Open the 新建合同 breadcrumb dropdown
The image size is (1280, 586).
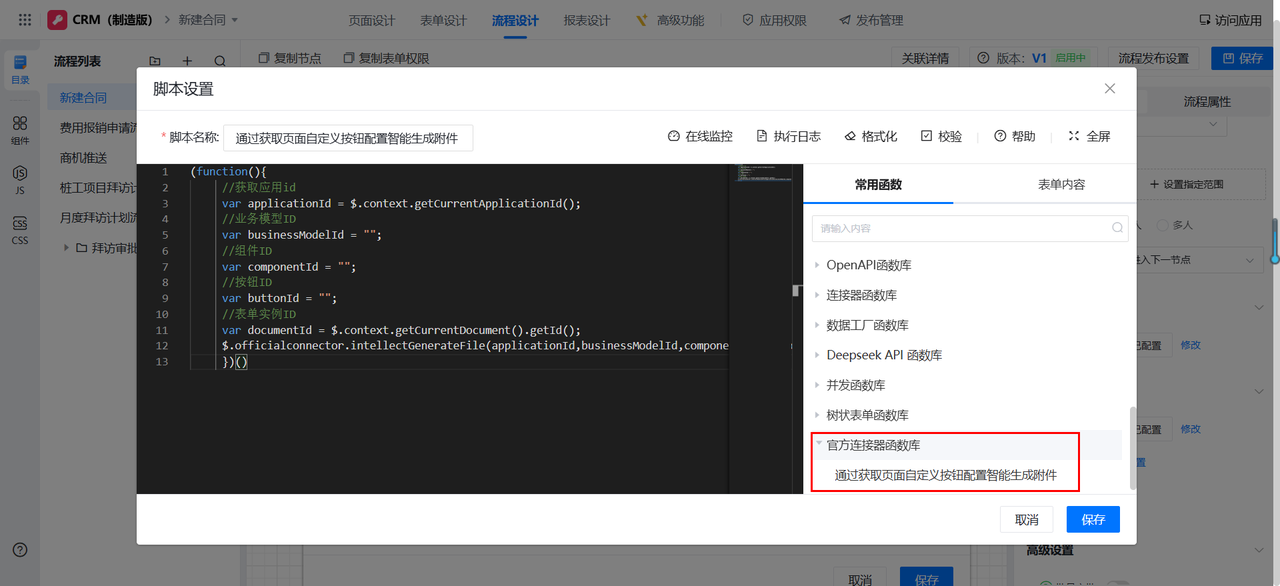tap(208, 20)
